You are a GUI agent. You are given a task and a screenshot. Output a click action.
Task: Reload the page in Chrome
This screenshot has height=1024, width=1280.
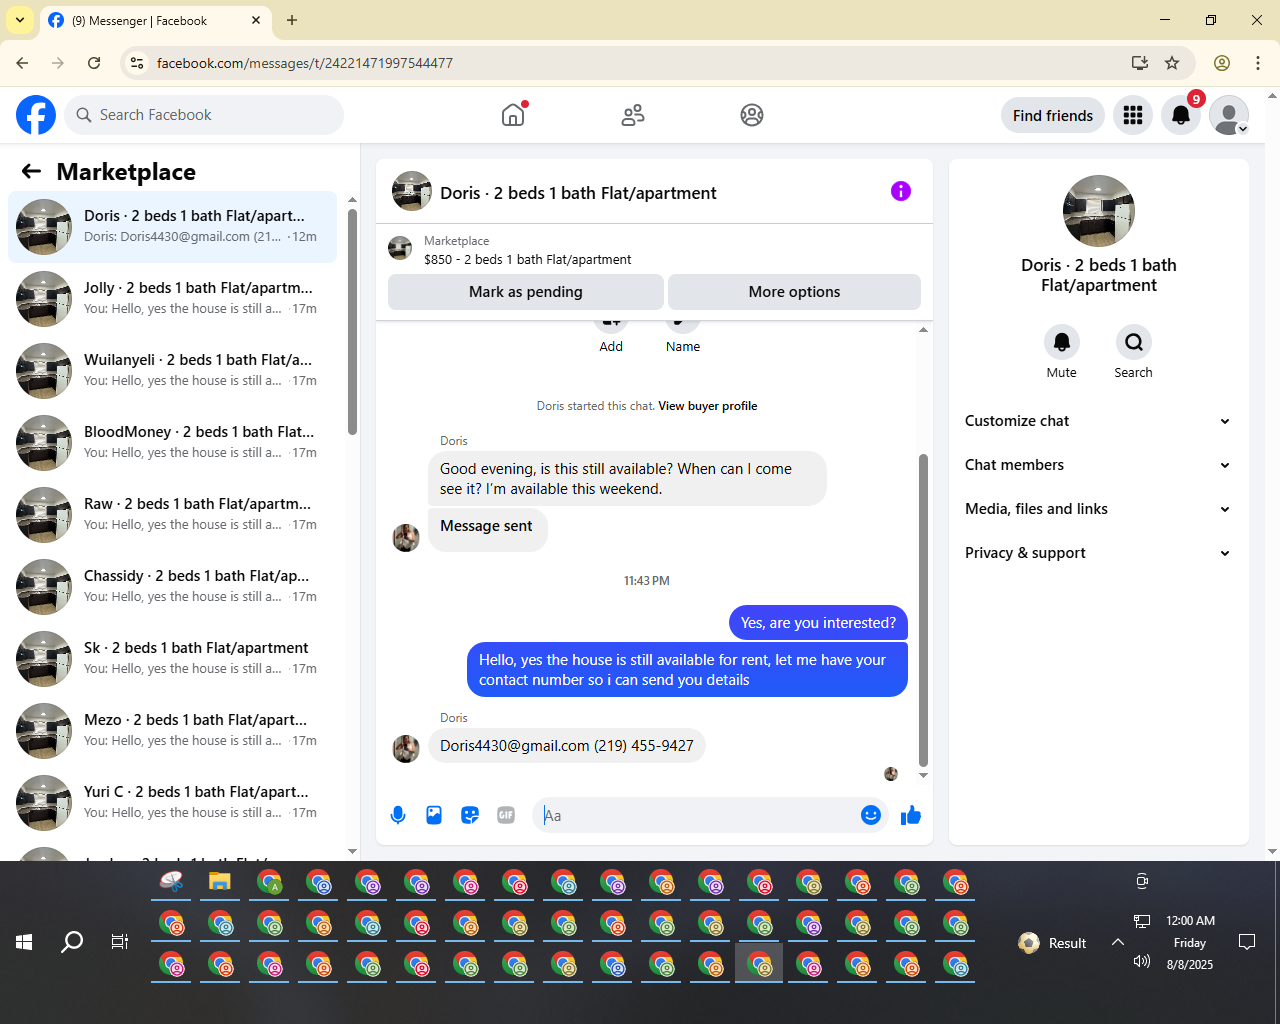pos(94,63)
